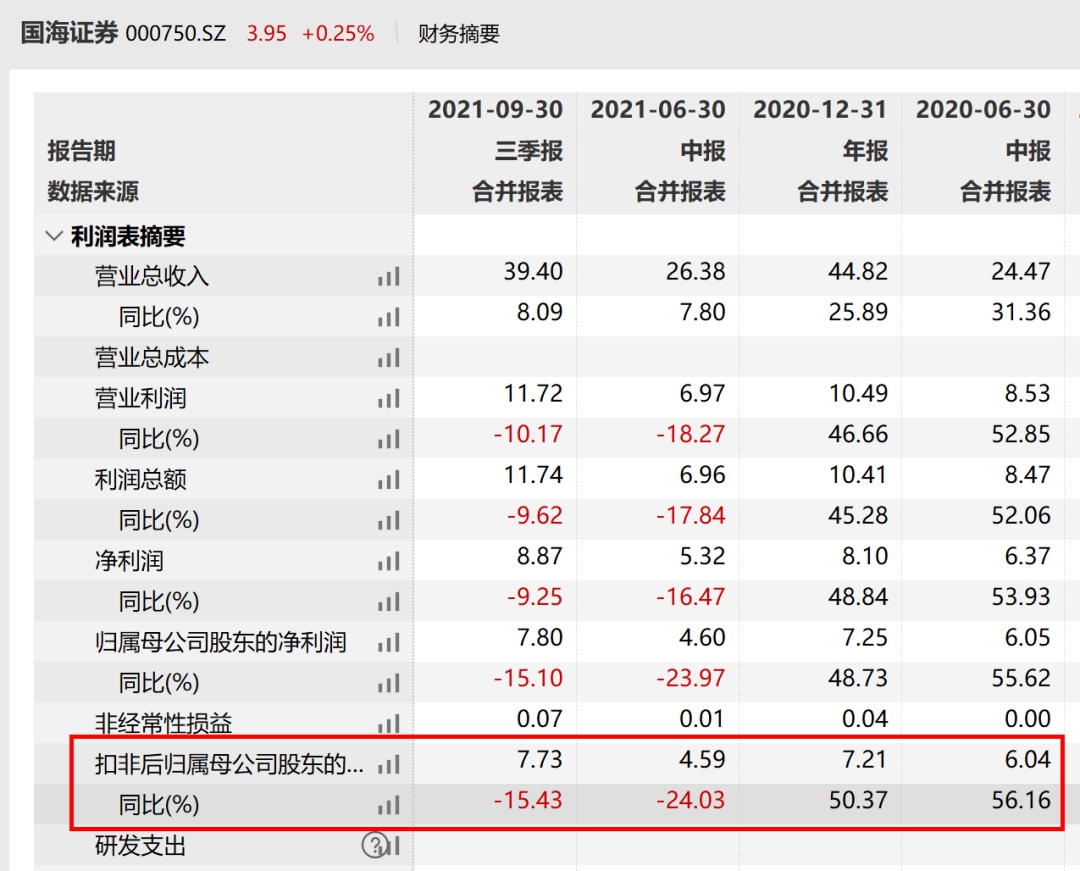Select the 2020-12-31 column header
This screenshot has width=1080, height=871.
pyautogui.click(x=820, y=109)
